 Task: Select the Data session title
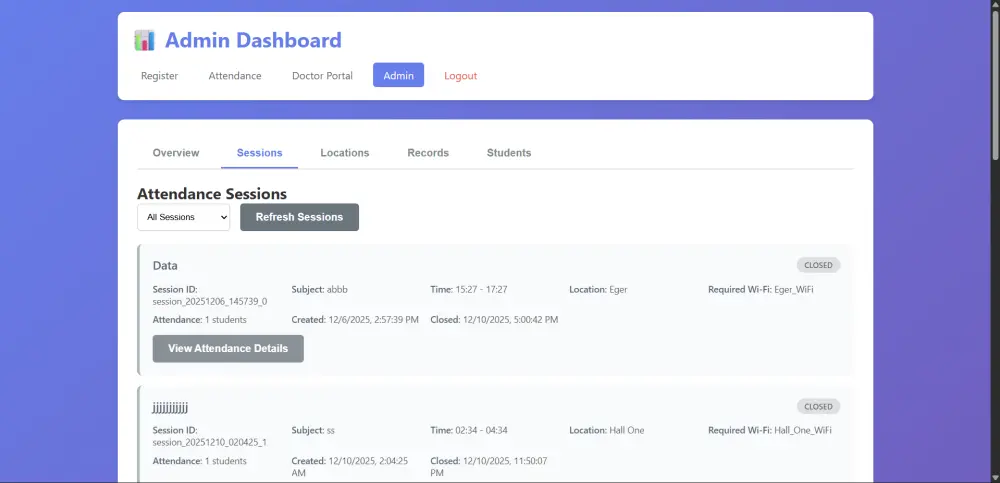pyautogui.click(x=165, y=265)
